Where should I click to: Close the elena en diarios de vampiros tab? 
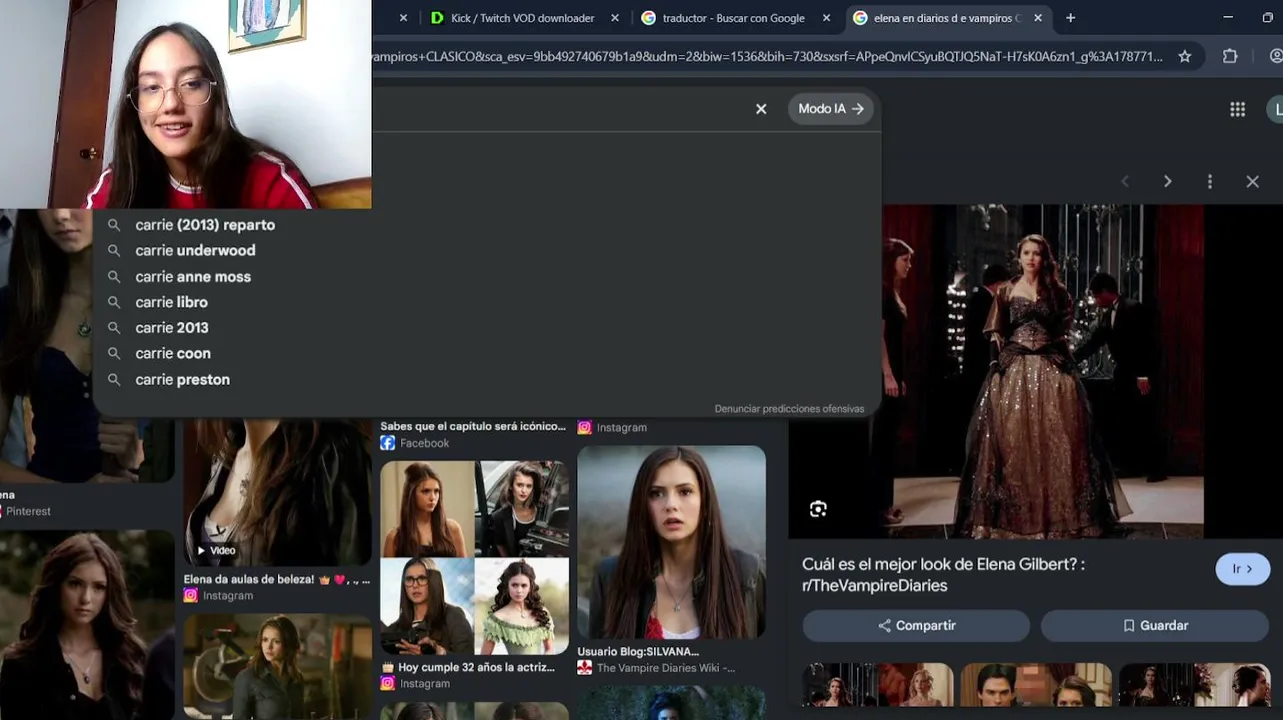1038,18
